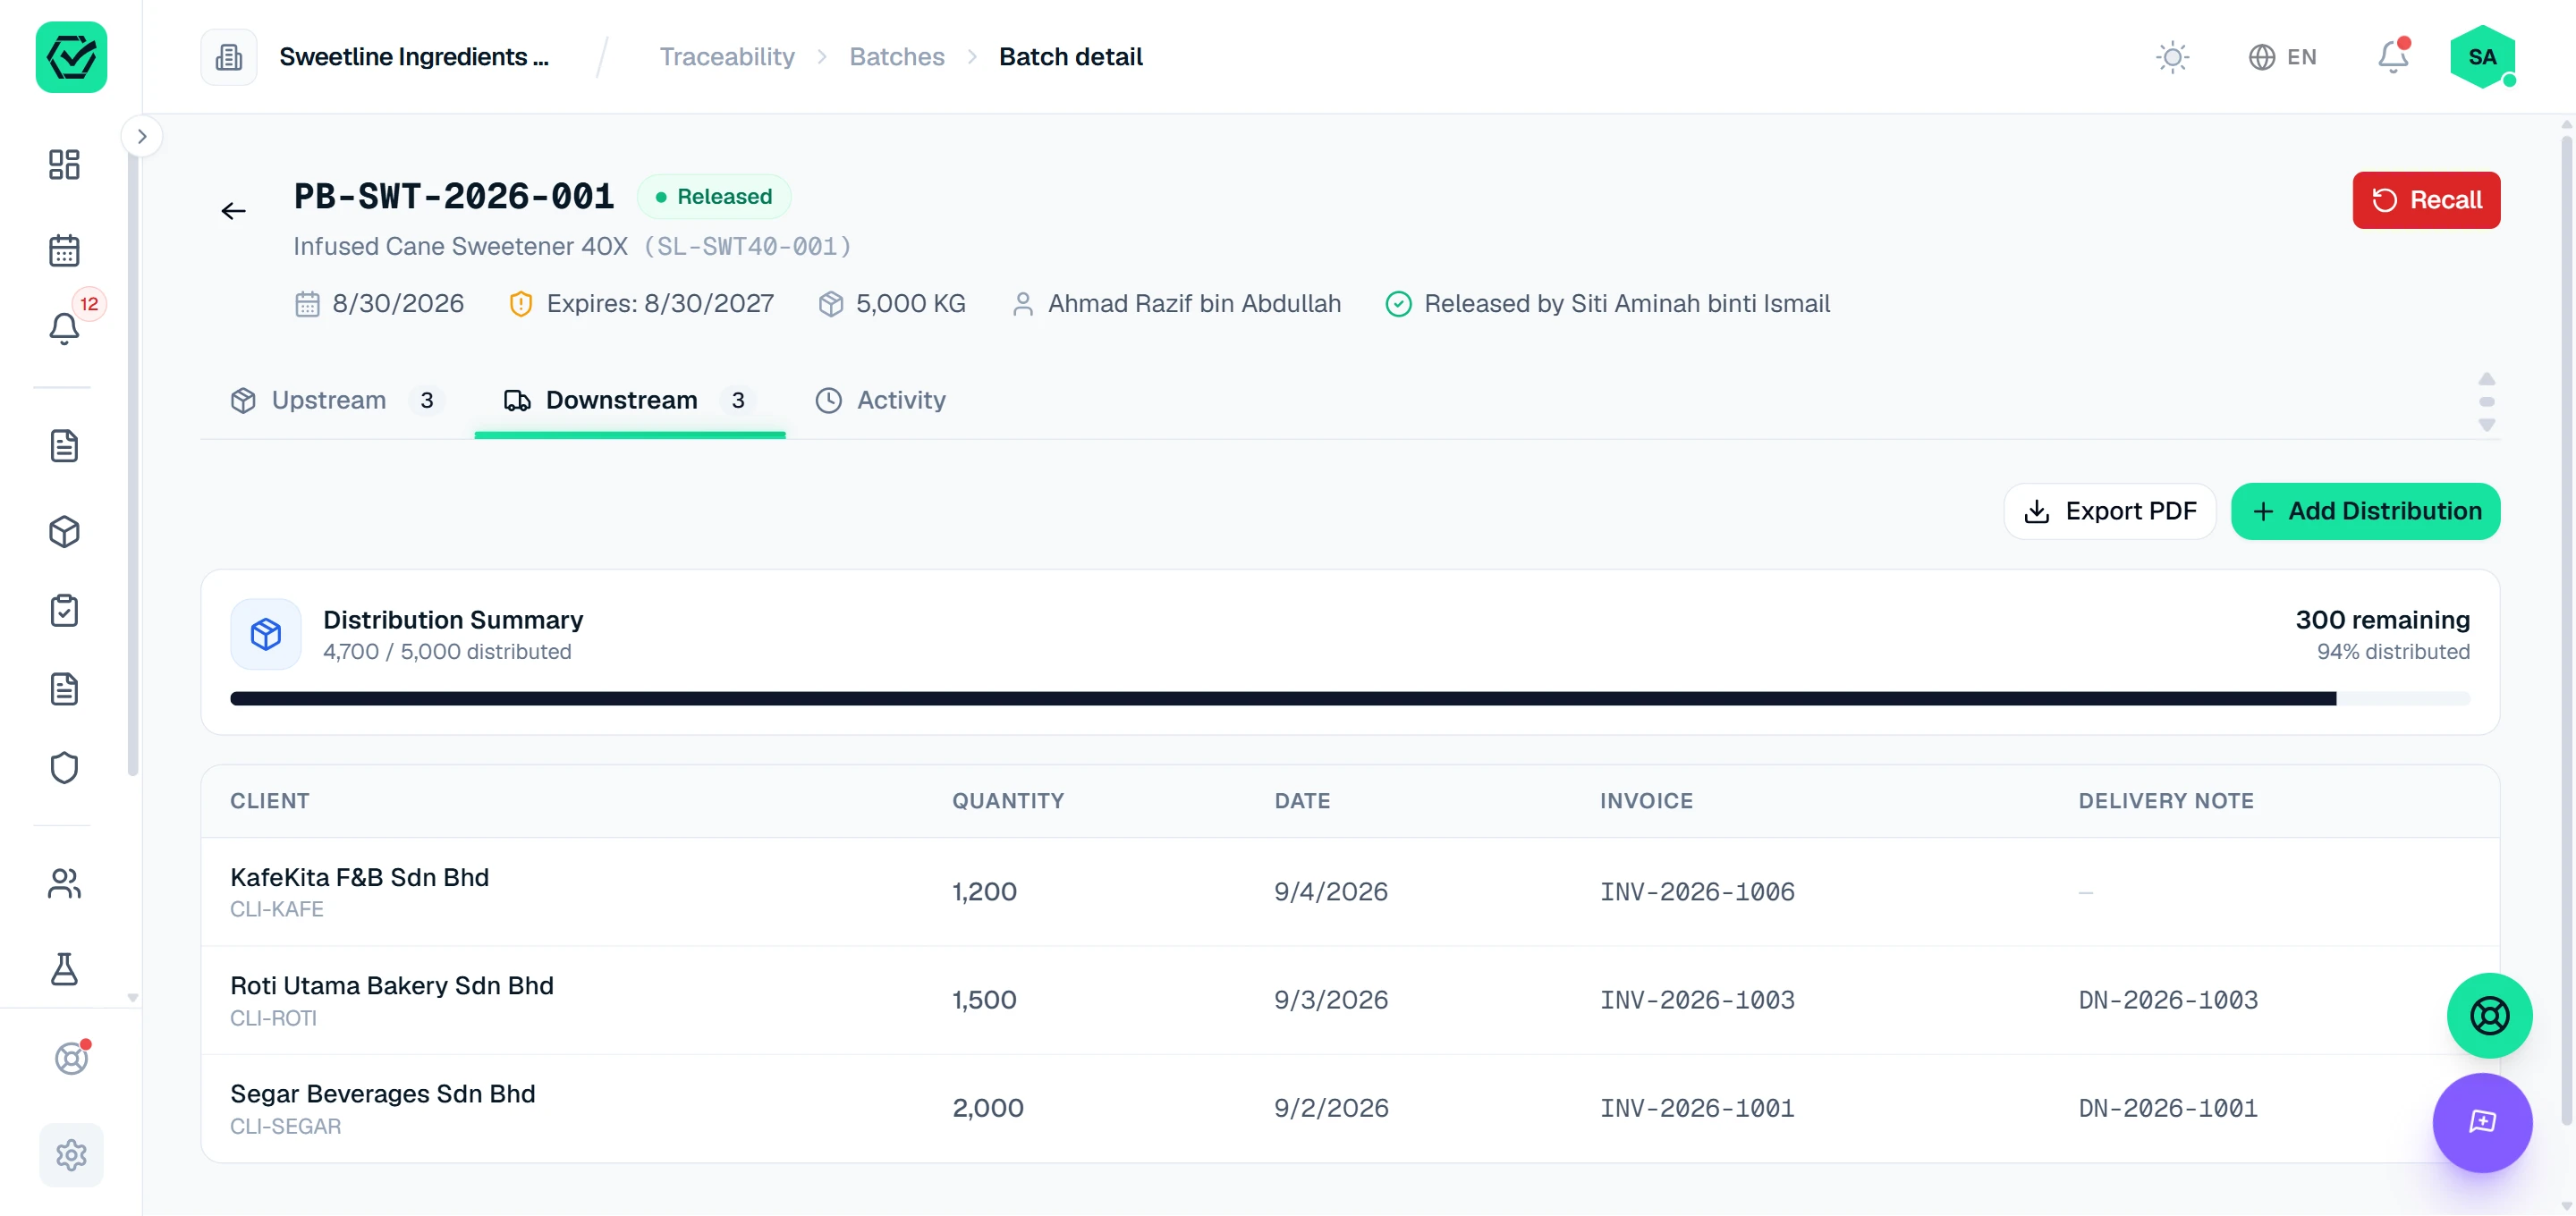Click delivery note DN-2026-1001
This screenshot has height=1216, width=2576.
coord(2168,1108)
